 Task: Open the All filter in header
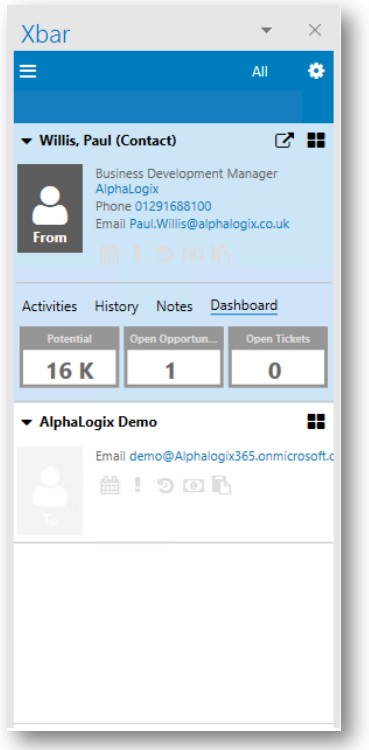[260, 72]
